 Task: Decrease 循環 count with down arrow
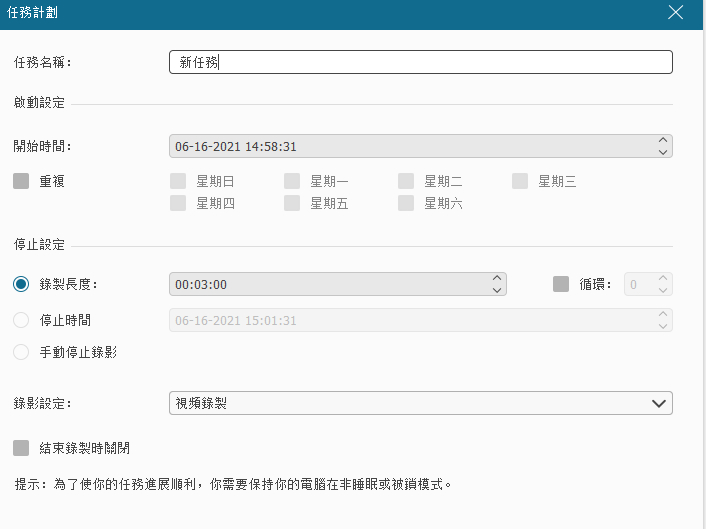[x=663, y=290]
